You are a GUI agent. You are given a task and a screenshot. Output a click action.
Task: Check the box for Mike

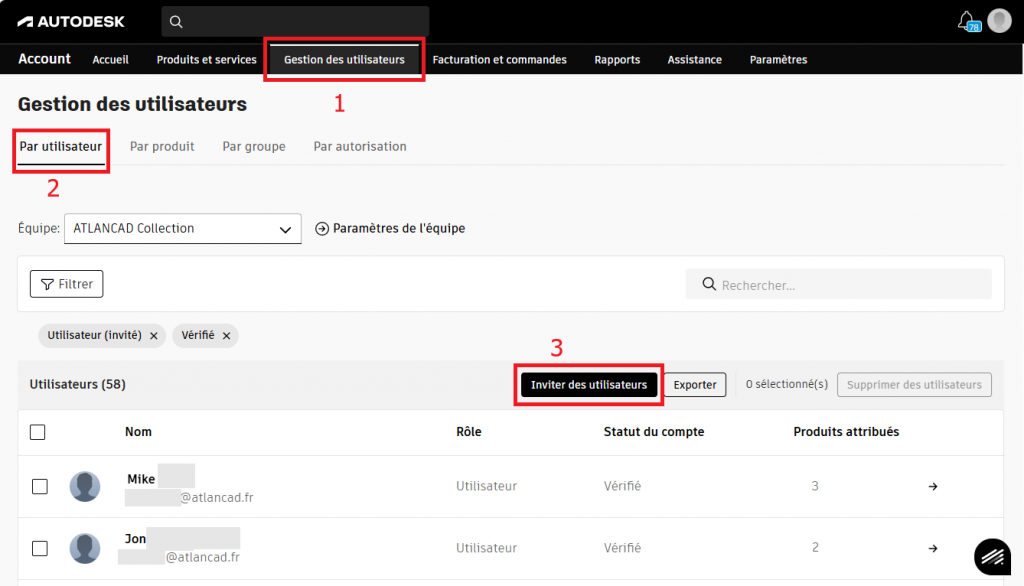pos(40,487)
